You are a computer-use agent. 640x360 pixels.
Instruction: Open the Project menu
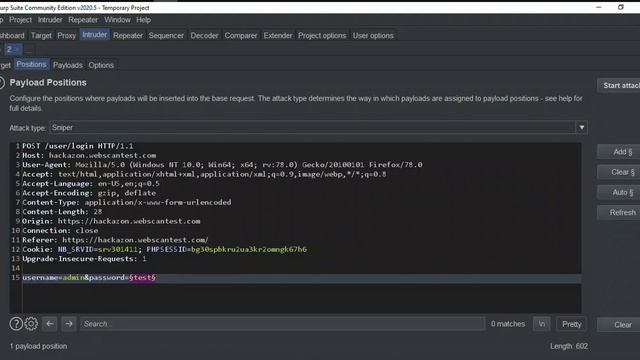click(x=20, y=20)
